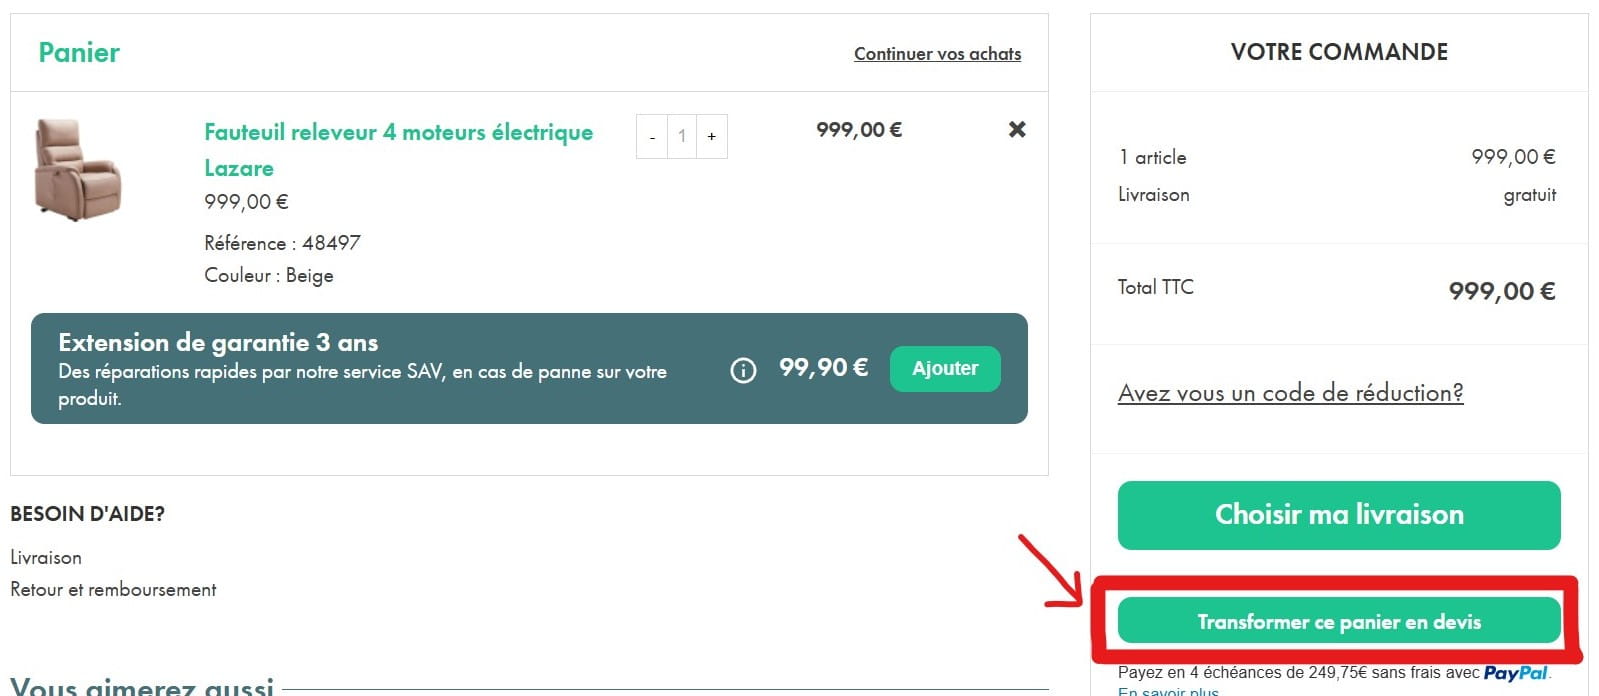Click Choisir ma livraison button
The image size is (1599, 696).
[x=1339, y=515]
